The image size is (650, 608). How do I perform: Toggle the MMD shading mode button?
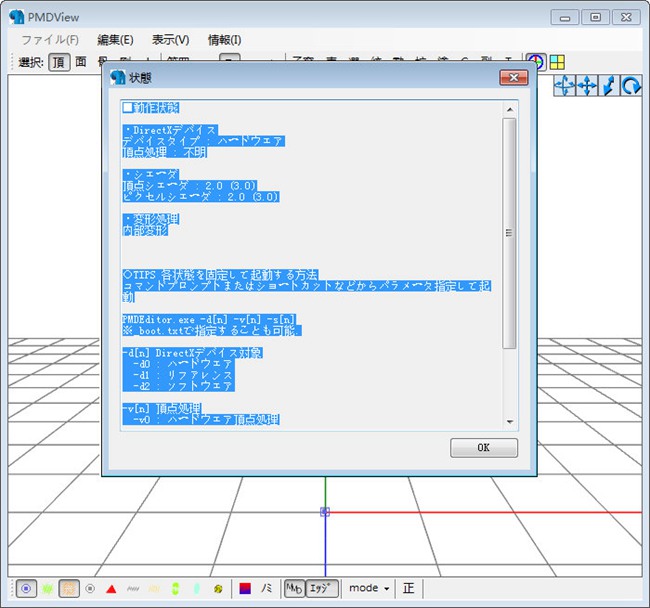pyautogui.click(x=294, y=589)
